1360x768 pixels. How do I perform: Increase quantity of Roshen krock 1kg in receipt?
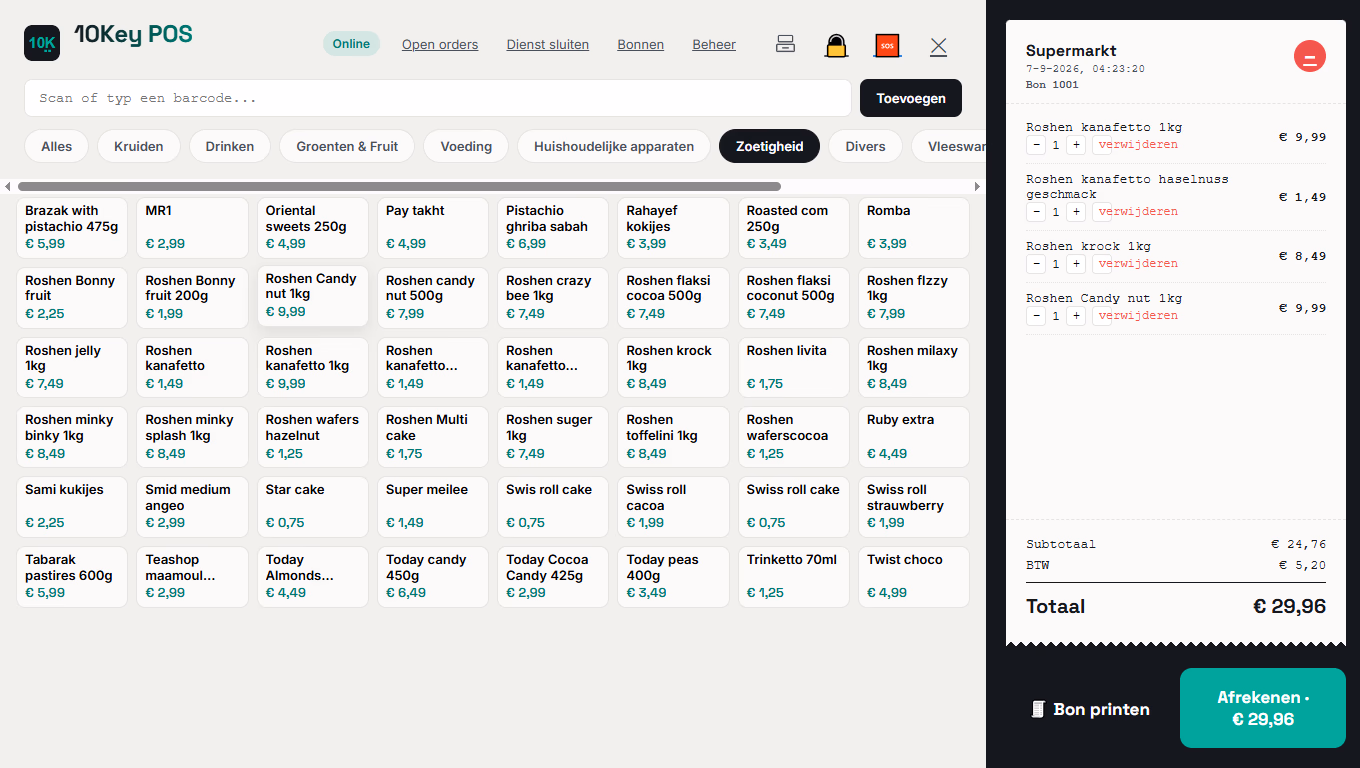(x=1075, y=264)
